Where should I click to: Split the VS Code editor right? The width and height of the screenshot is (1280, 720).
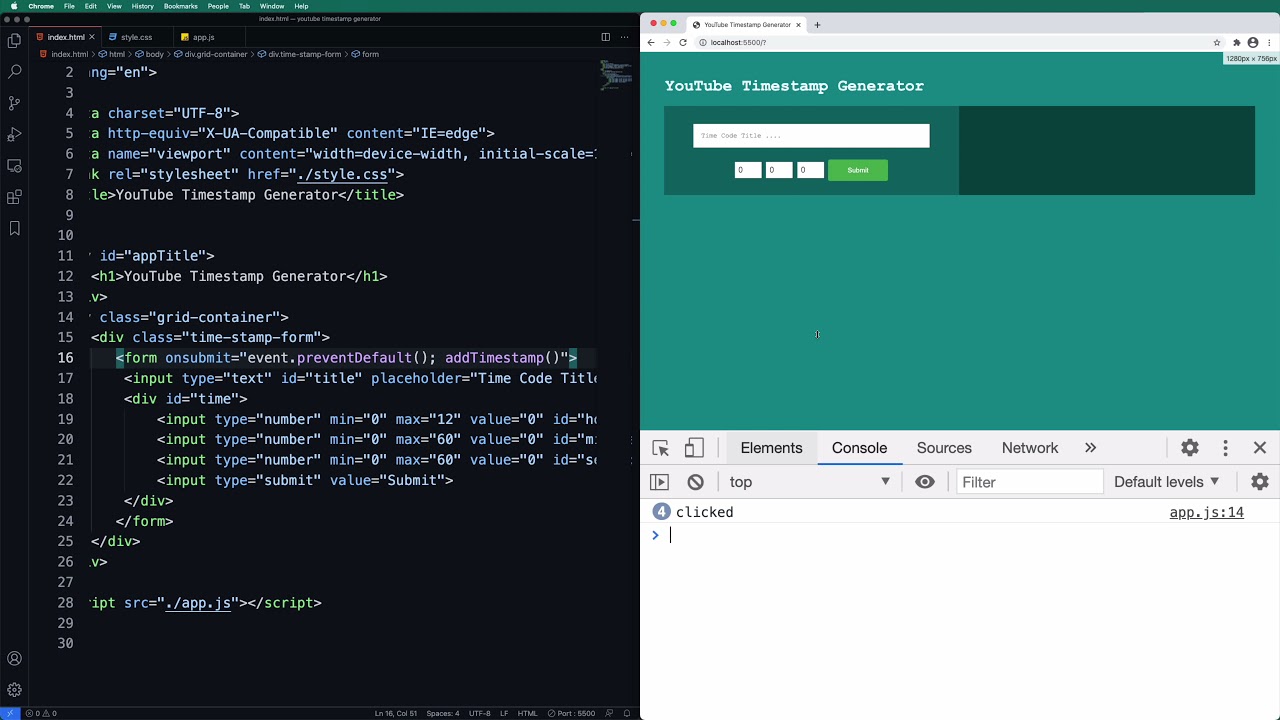click(x=605, y=37)
